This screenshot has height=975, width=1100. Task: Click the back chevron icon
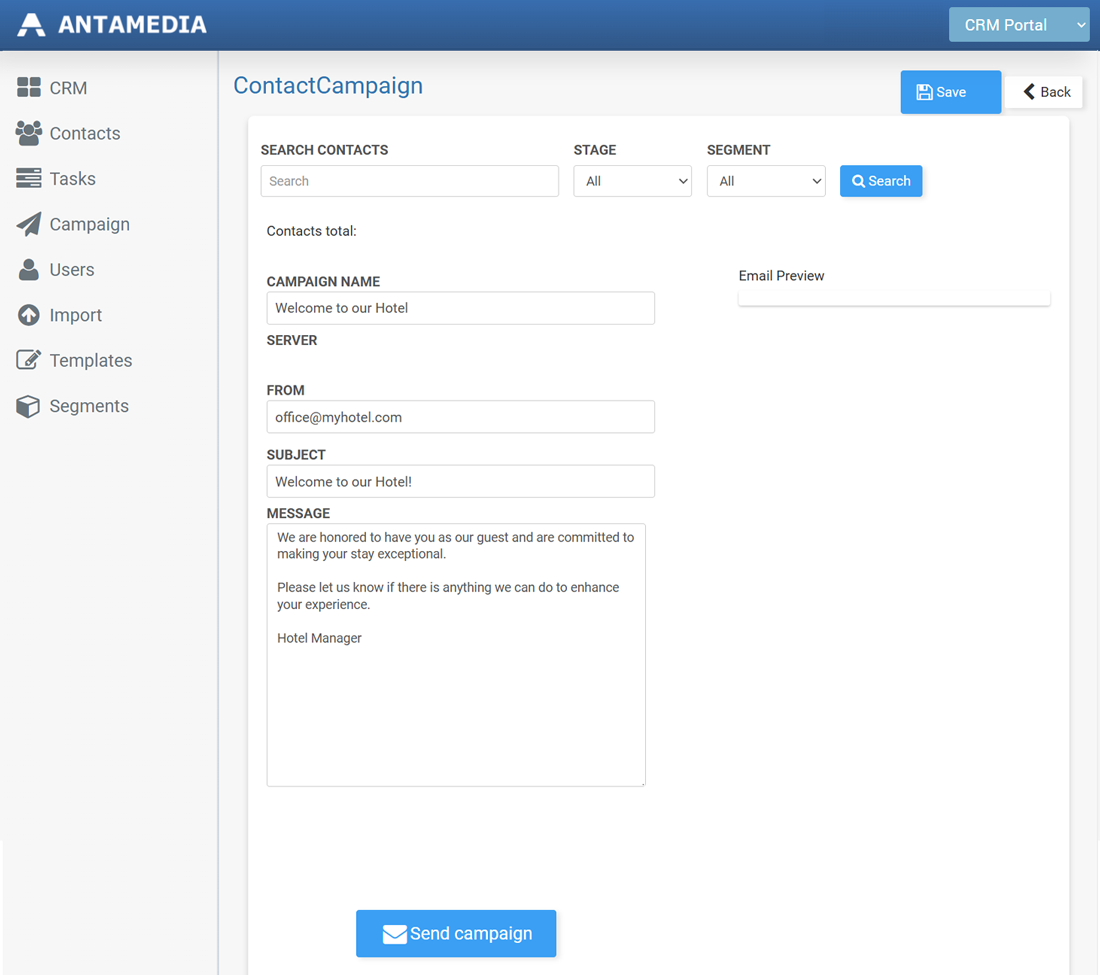[x=1029, y=92]
